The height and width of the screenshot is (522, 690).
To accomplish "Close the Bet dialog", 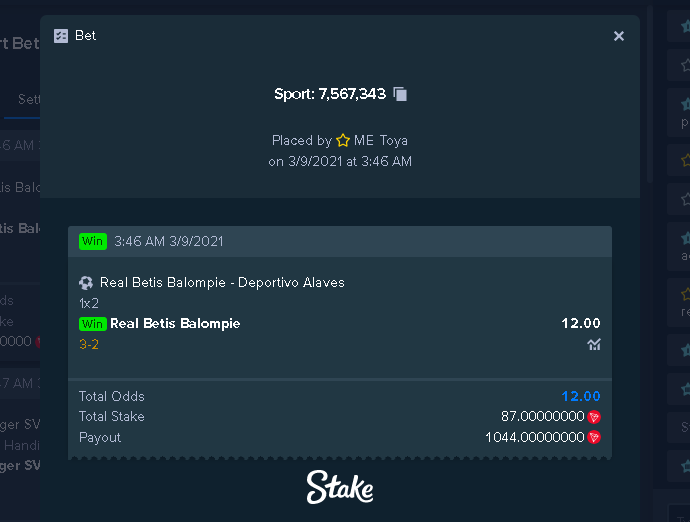I will (619, 36).
